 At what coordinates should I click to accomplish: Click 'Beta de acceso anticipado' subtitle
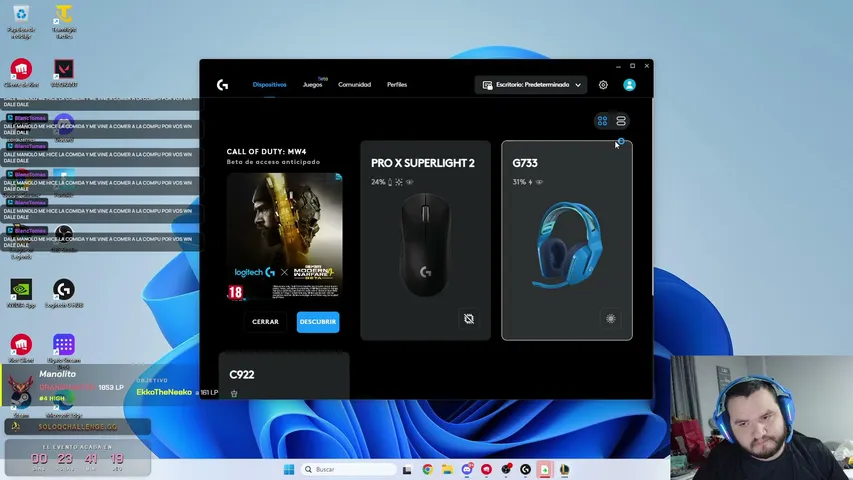point(273,162)
